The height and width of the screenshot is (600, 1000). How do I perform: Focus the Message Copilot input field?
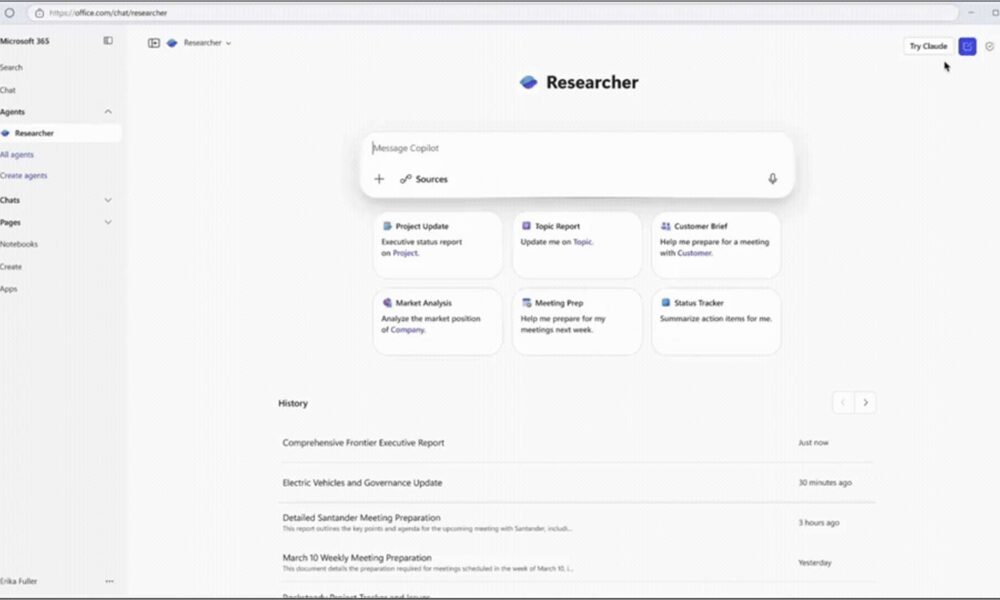coord(577,148)
